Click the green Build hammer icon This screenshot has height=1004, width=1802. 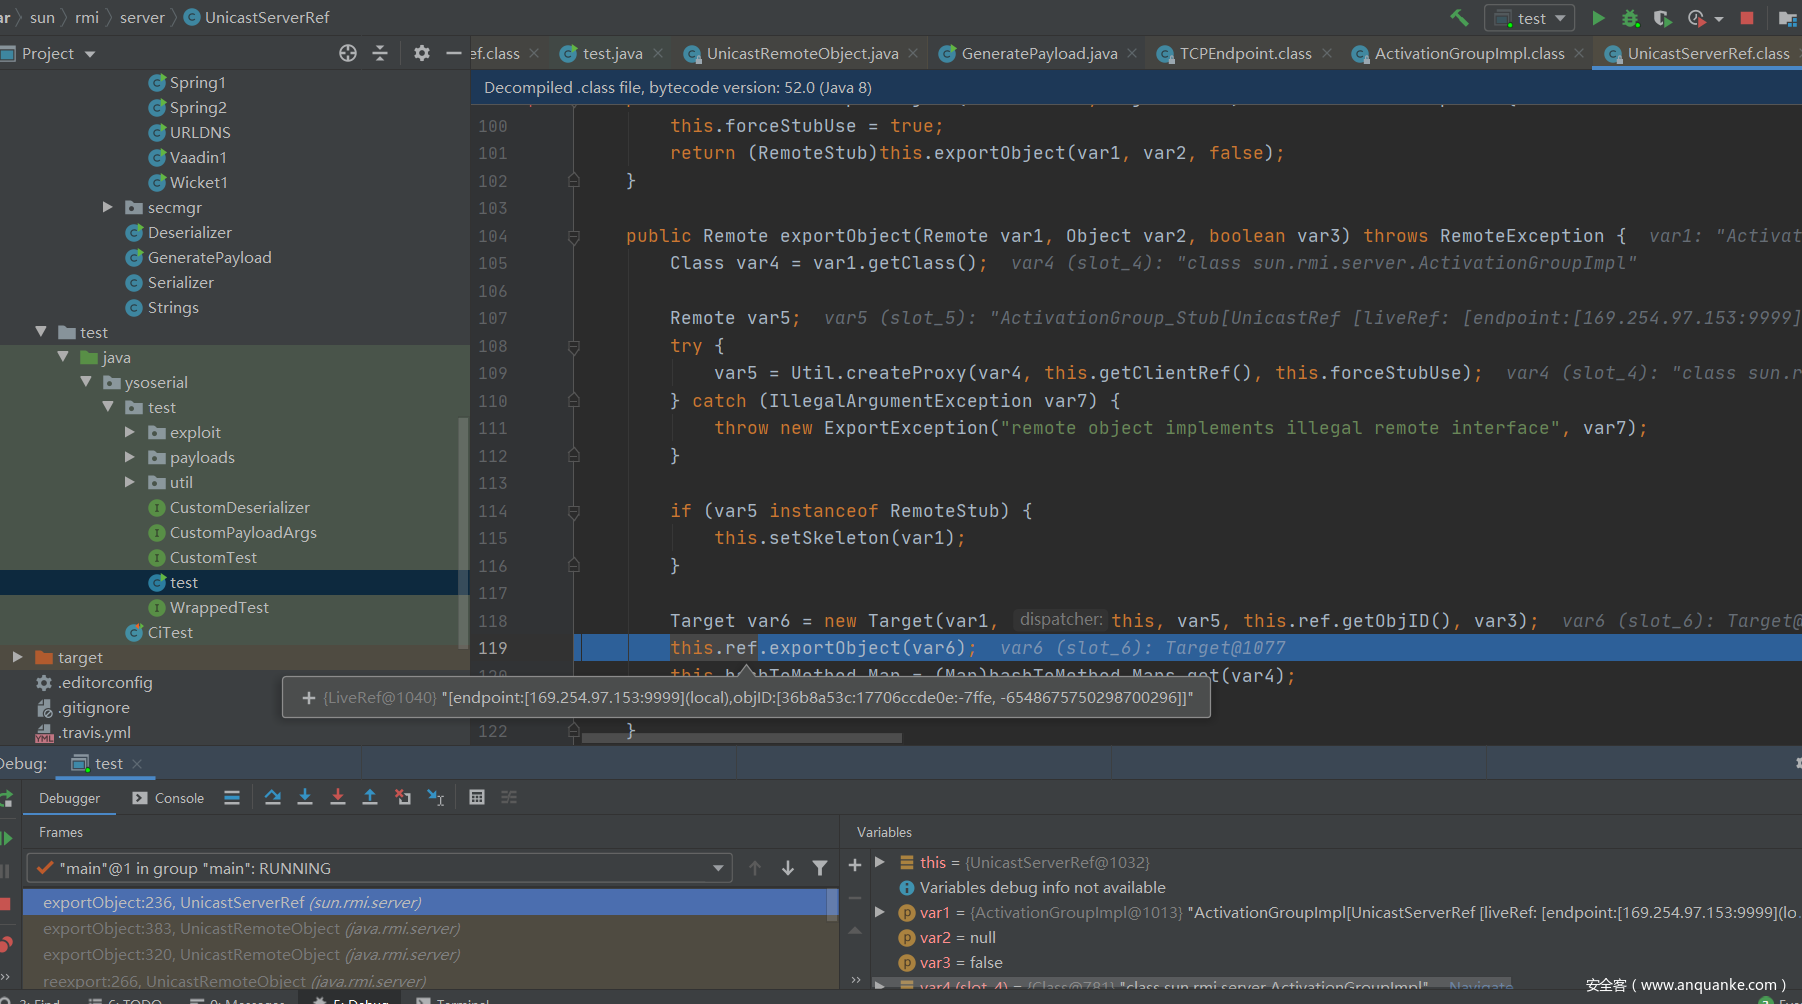coord(1459,18)
